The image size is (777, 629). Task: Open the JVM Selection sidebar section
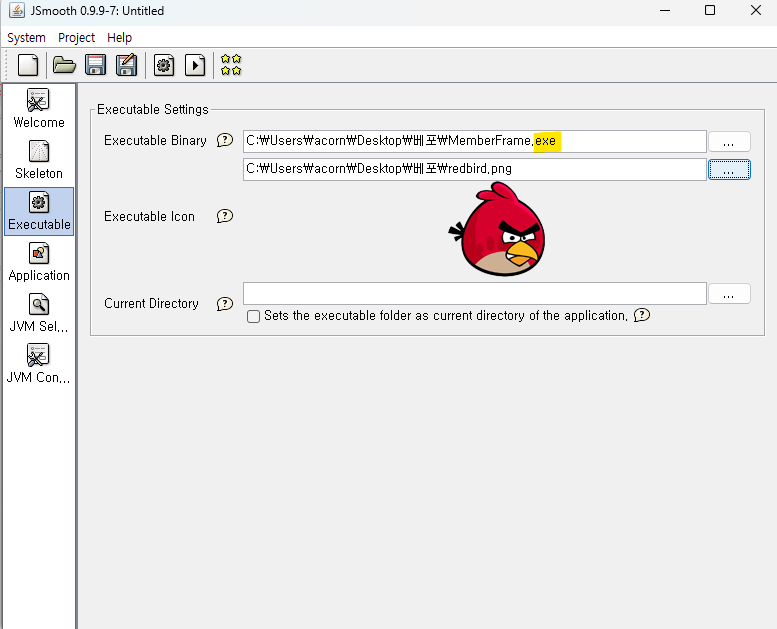click(39, 313)
